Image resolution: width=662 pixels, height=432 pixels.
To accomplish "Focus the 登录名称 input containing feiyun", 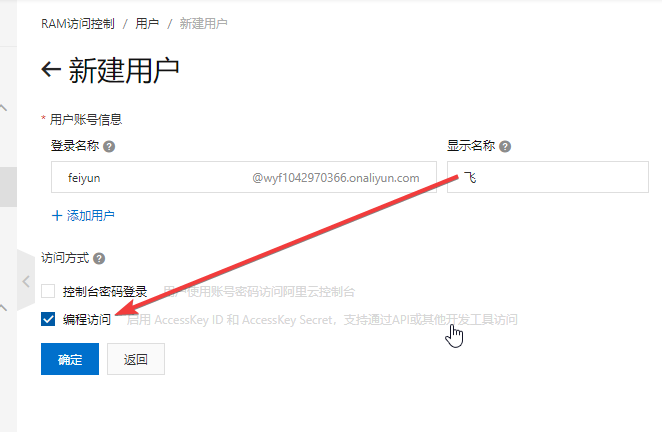I will pos(244,177).
